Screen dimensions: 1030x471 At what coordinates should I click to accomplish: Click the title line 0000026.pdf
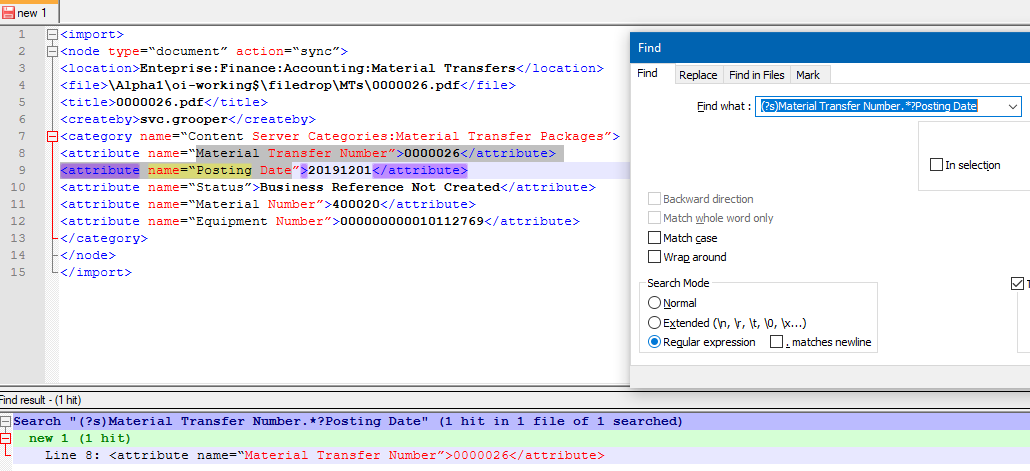point(164,102)
